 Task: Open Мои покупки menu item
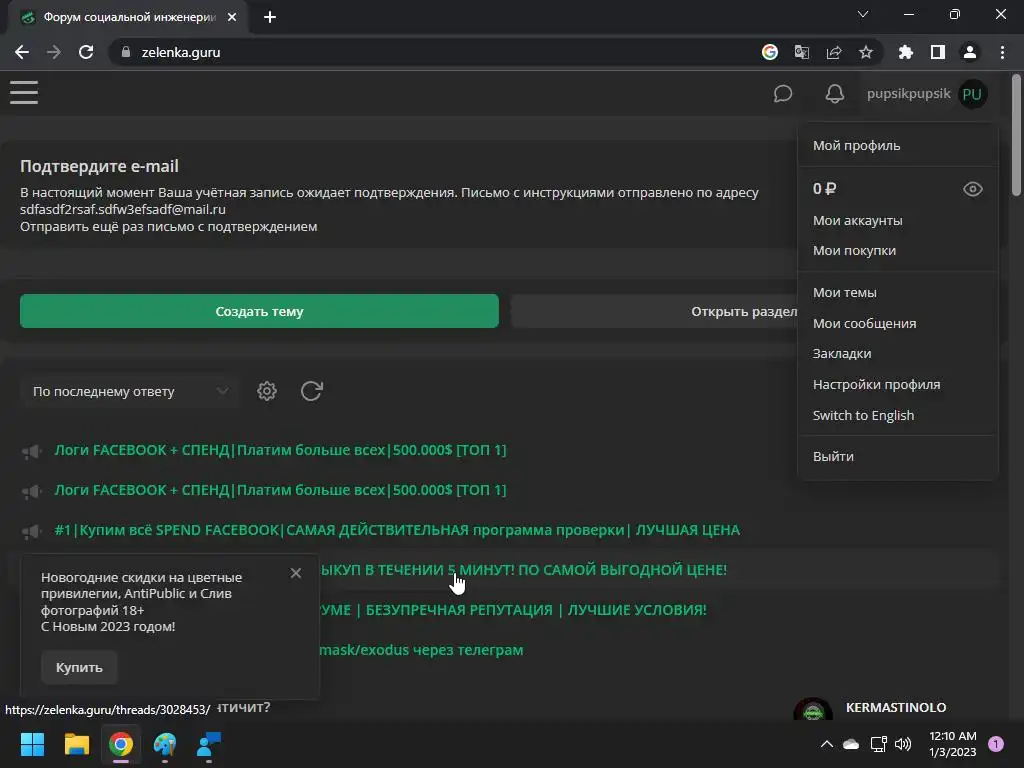tap(854, 251)
